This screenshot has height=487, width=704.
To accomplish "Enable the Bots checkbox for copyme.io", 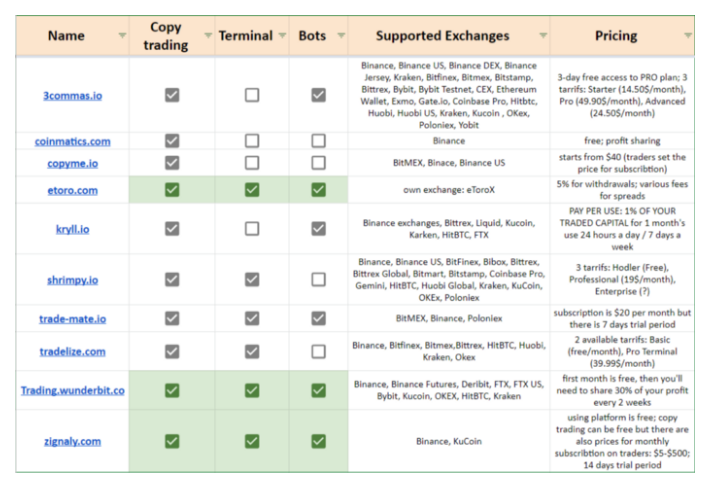I will pos(318,163).
